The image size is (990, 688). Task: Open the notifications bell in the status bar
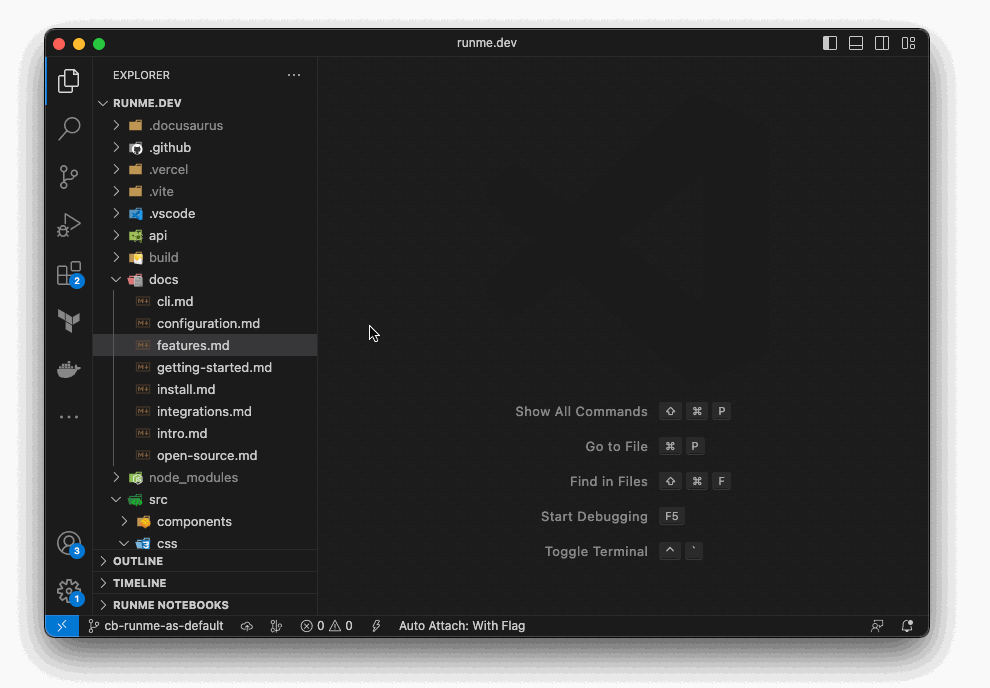[906, 625]
